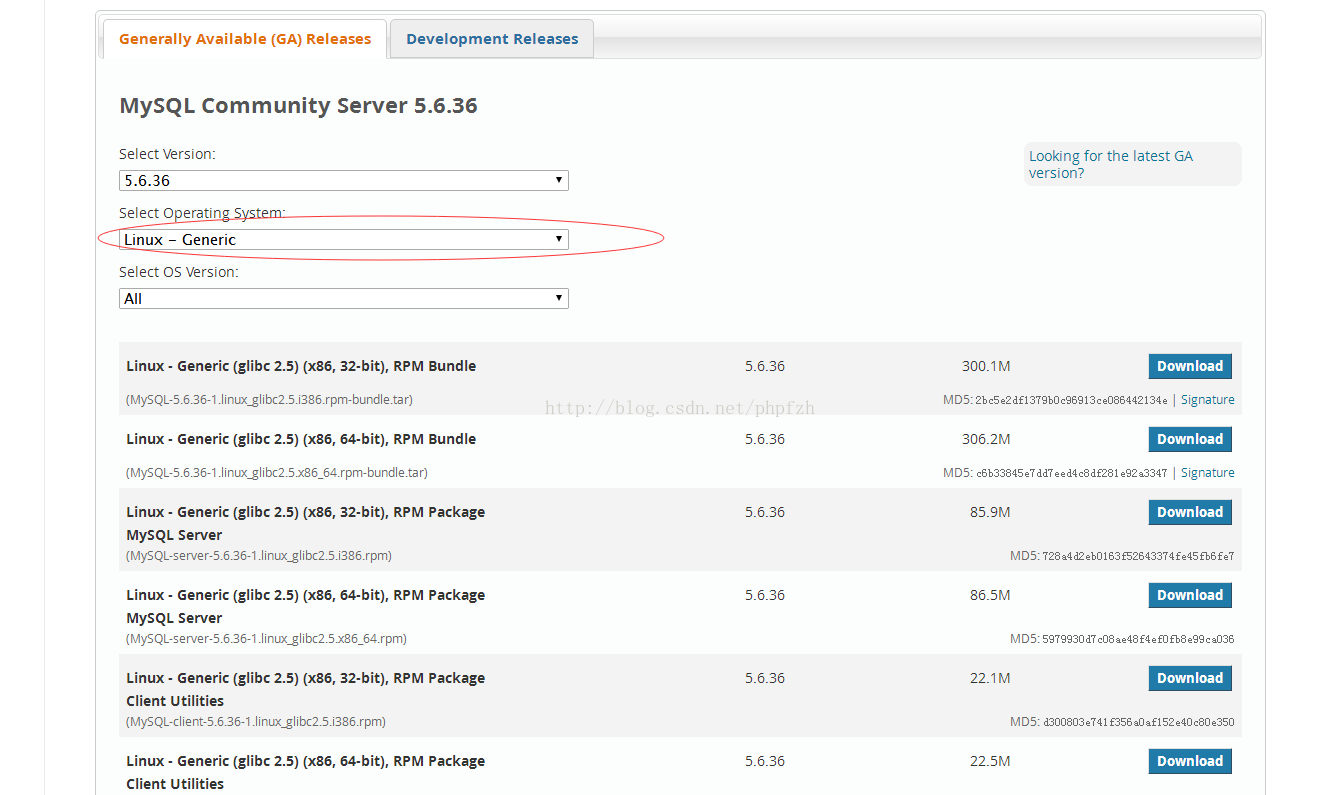
Task: Switch to Generally Available (GA) Releases tab
Action: [245, 39]
